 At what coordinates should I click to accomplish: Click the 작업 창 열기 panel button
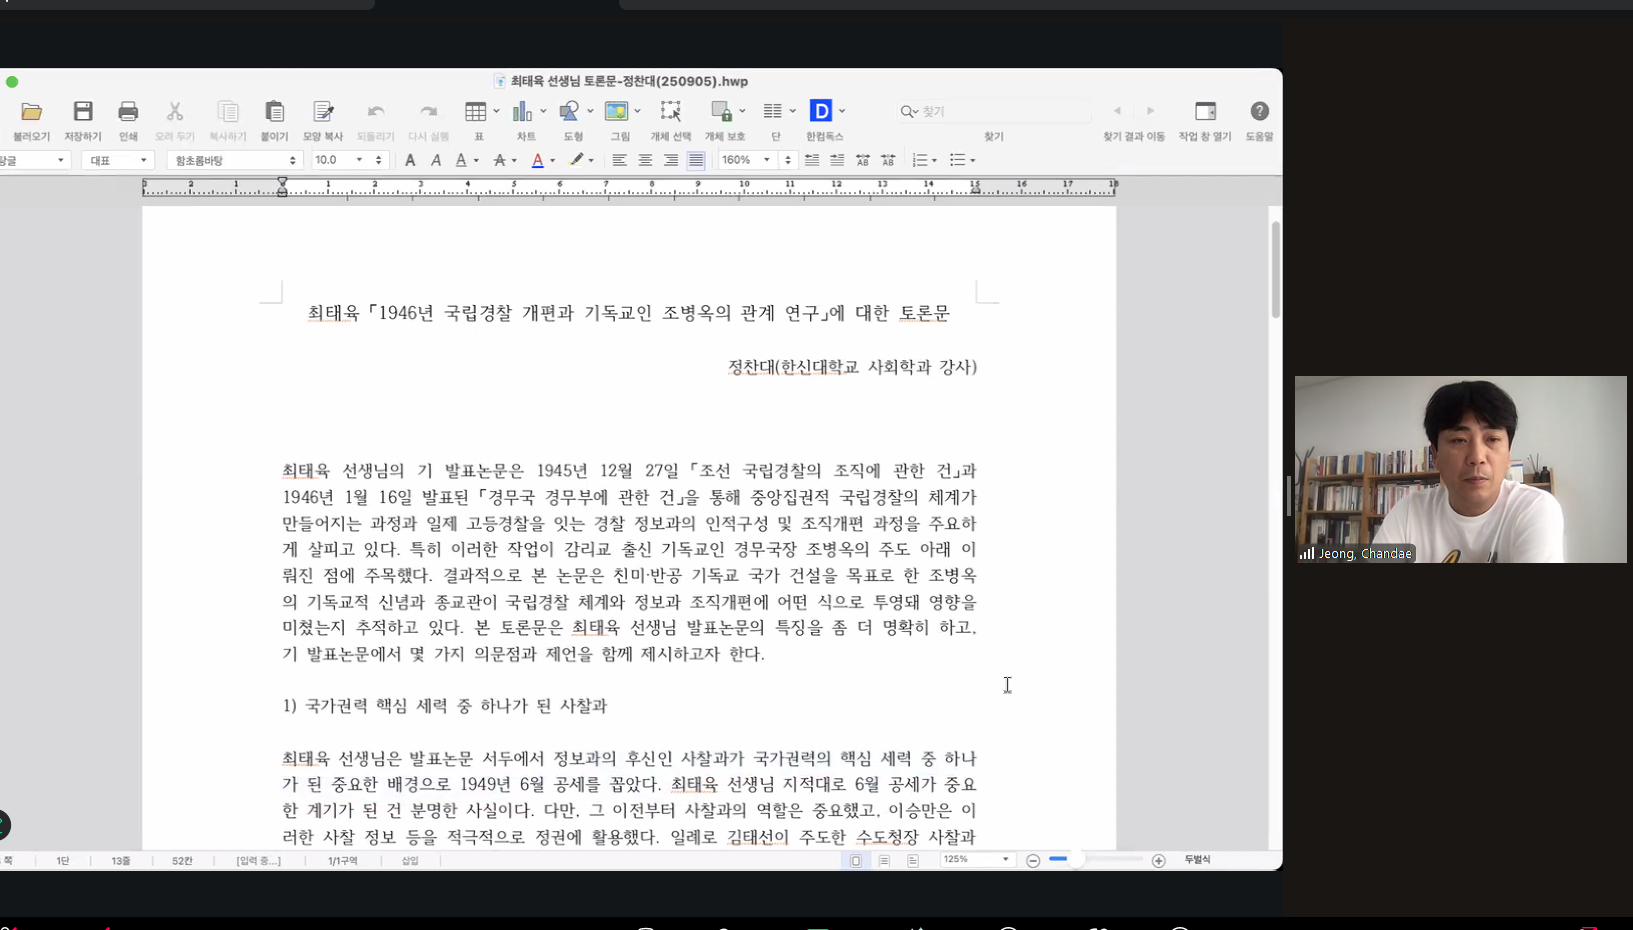(x=1205, y=112)
